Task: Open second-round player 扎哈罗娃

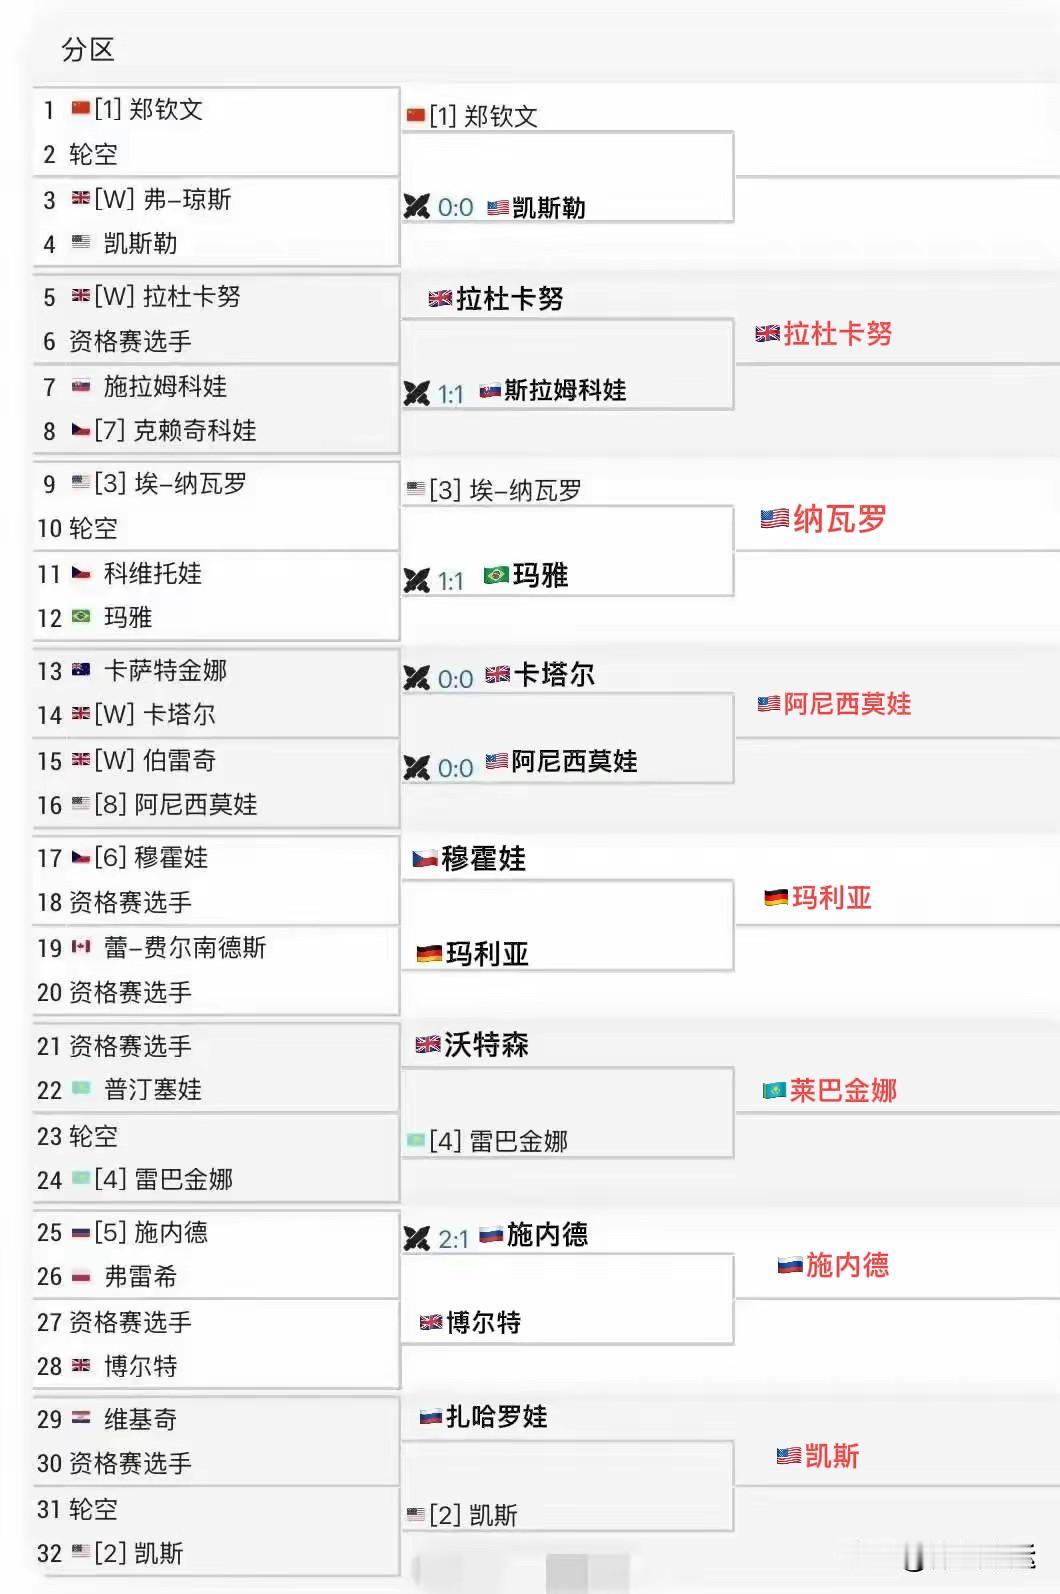Action: coord(496,1417)
